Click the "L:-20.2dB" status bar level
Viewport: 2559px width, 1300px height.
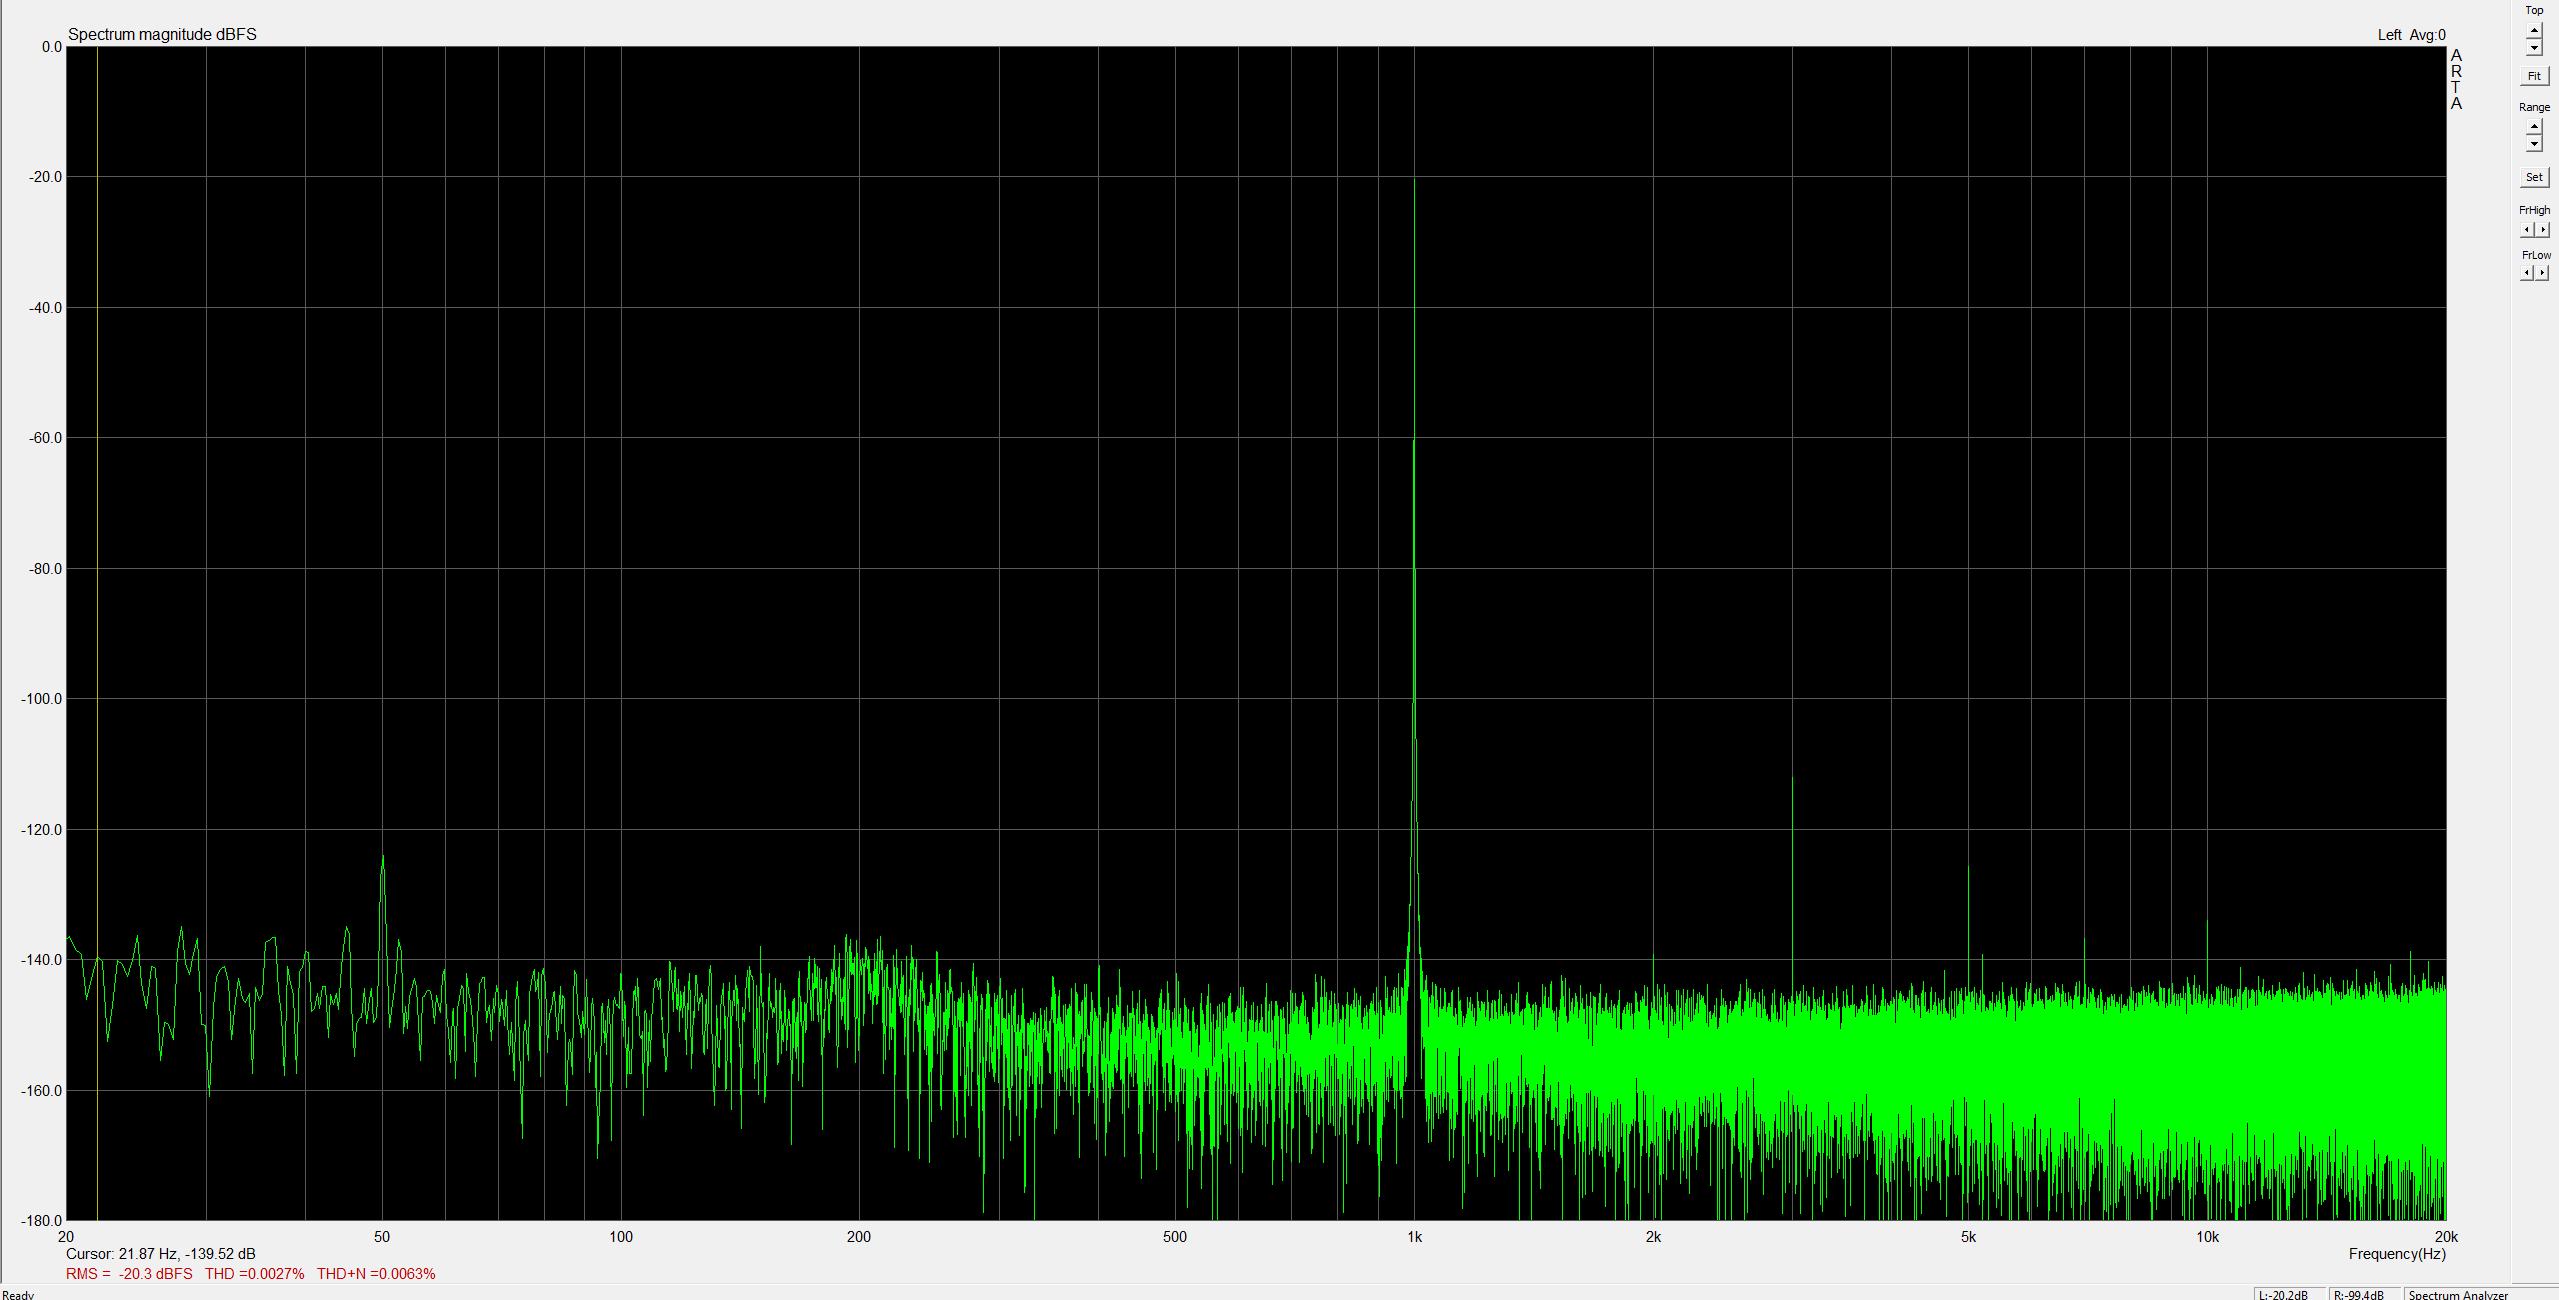tap(2283, 1295)
